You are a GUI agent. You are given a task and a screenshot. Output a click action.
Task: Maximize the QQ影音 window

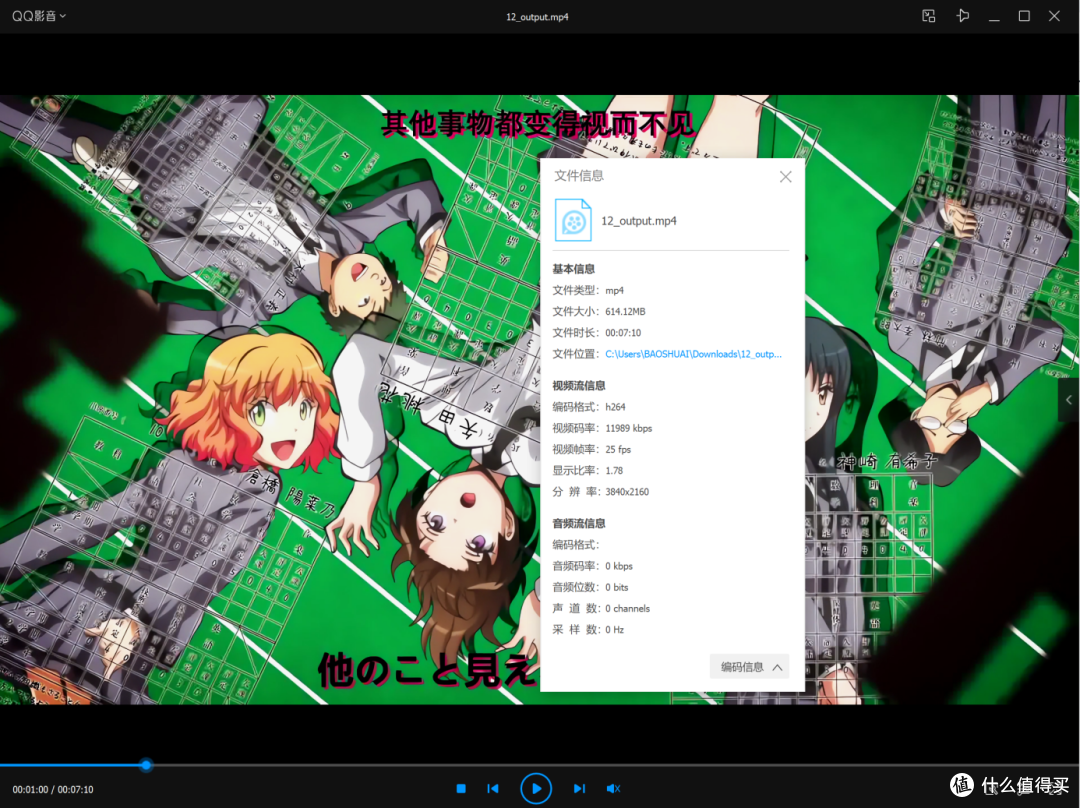point(1024,16)
